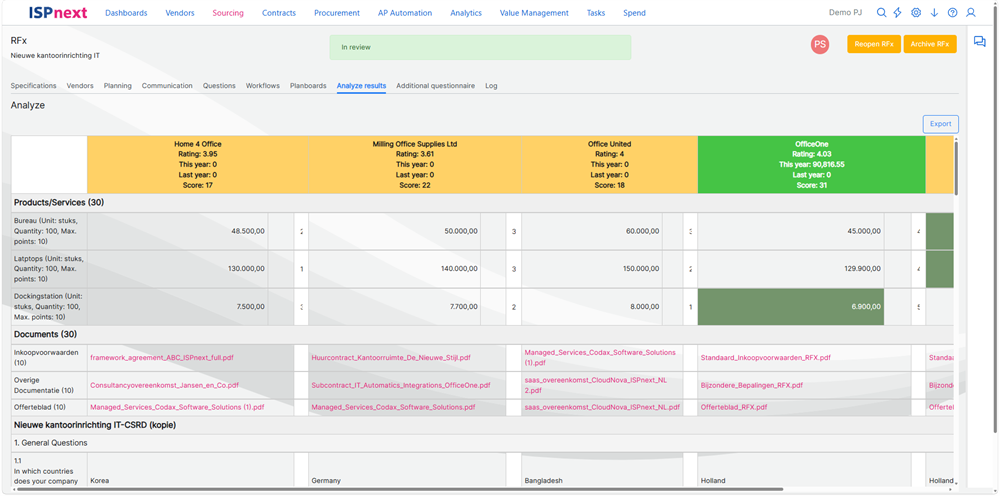This screenshot has width=1000, height=496.
Task: Click the PS user avatar
Action: click(x=820, y=45)
